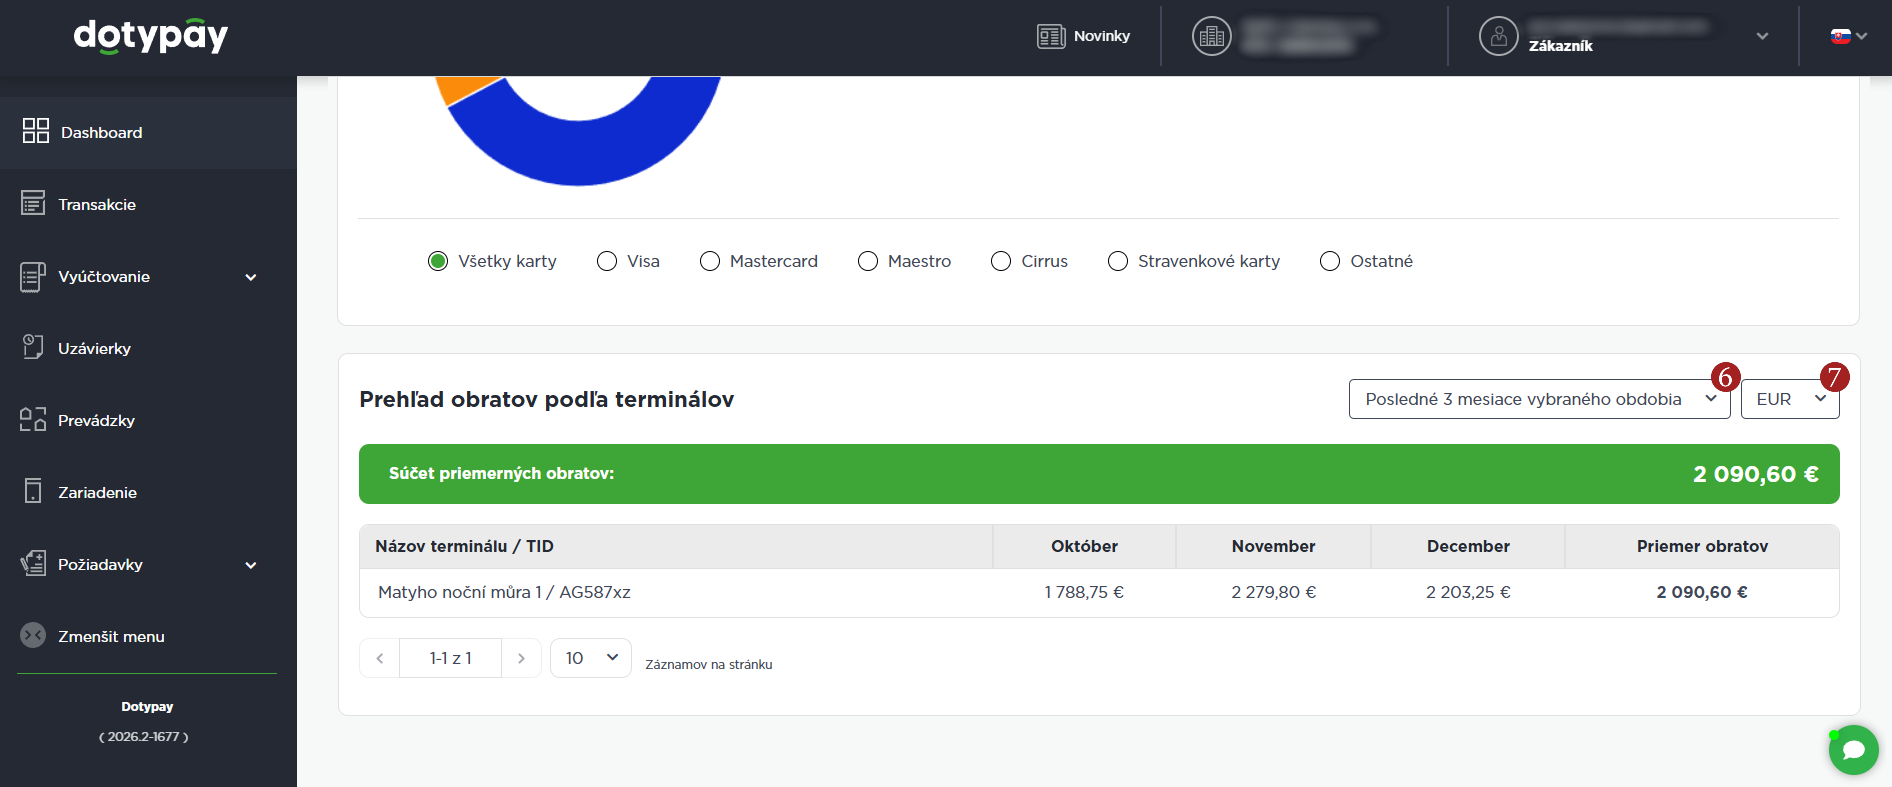Go to next page of records

[x=521, y=658]
